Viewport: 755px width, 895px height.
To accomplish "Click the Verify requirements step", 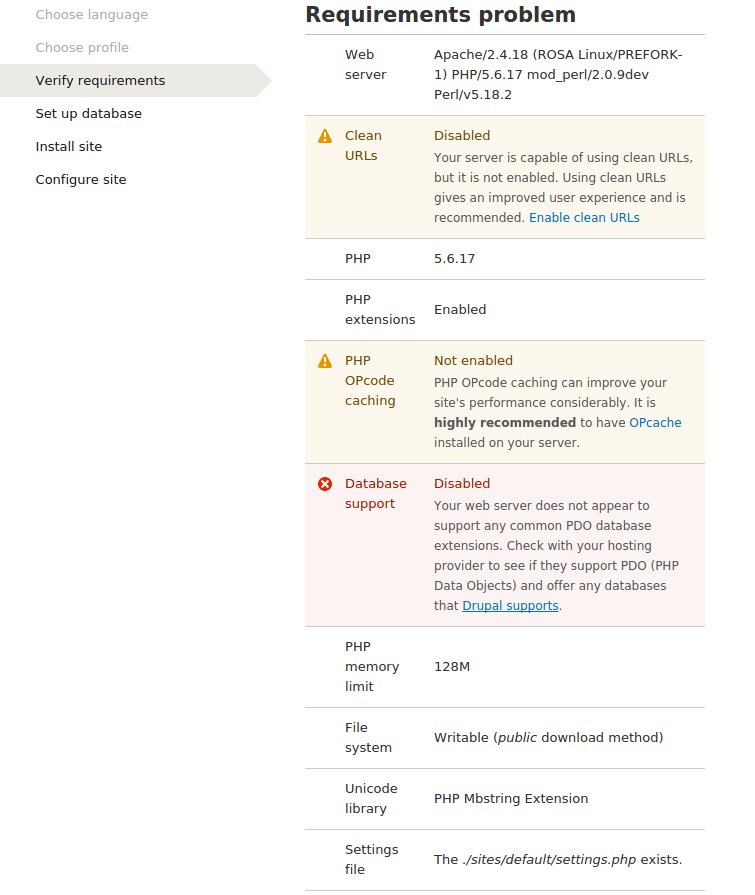I will 100,81.
